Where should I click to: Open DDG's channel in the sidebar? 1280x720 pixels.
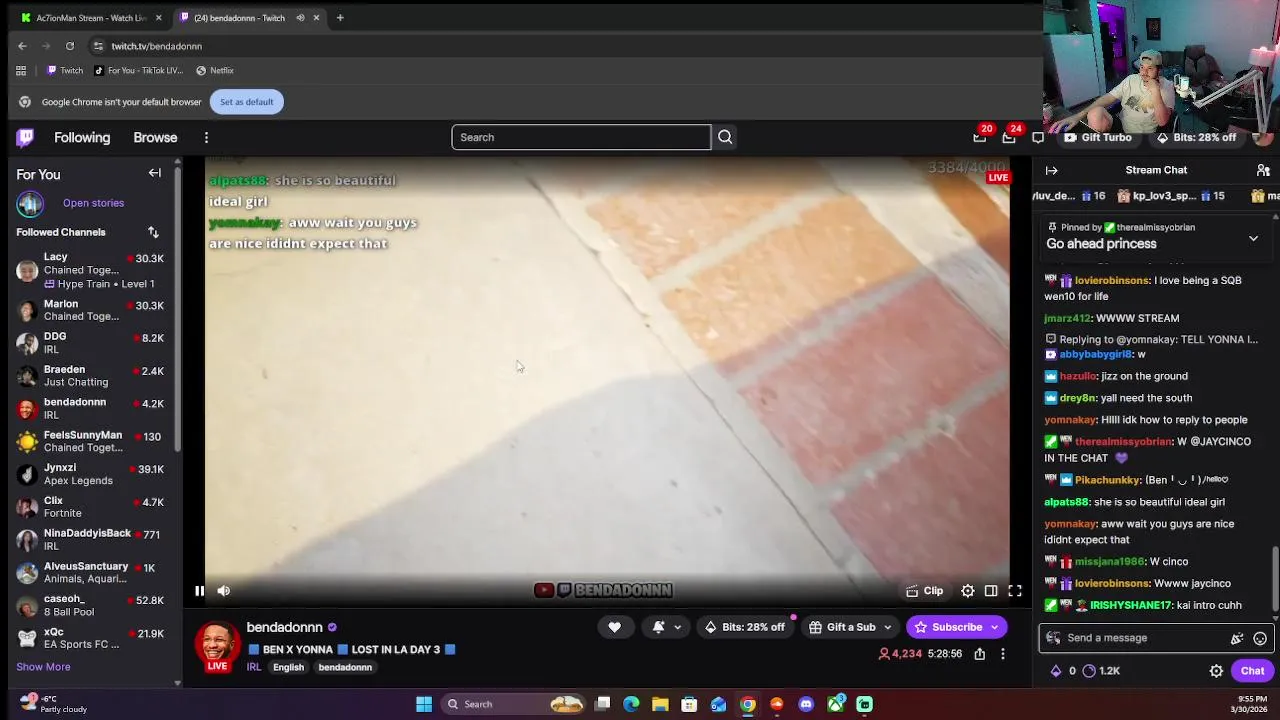pos(90,343)
